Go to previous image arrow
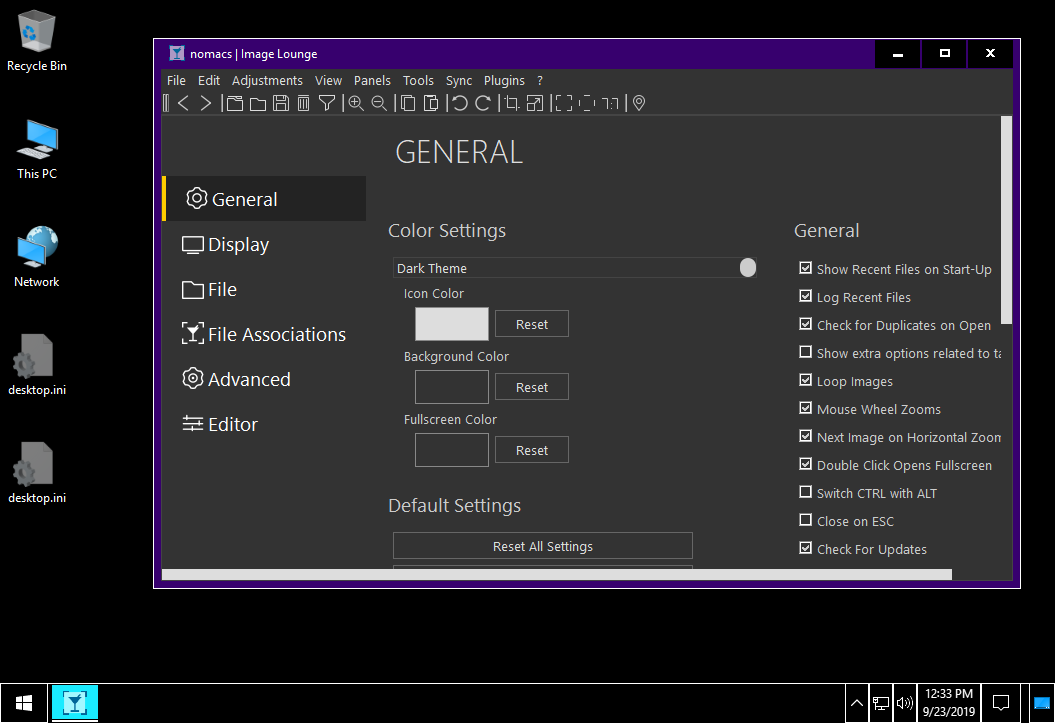 point(183,103)
